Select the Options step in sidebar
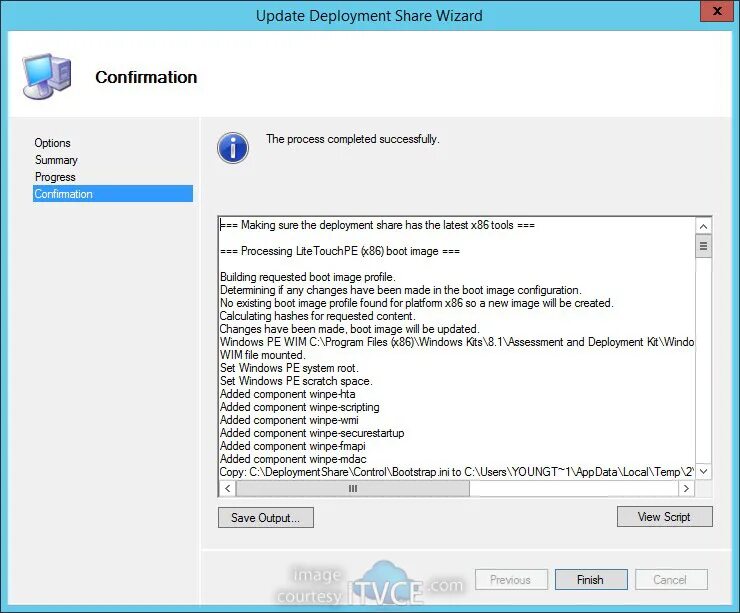The width and height of the screenshot is (740, 613). 52,143
